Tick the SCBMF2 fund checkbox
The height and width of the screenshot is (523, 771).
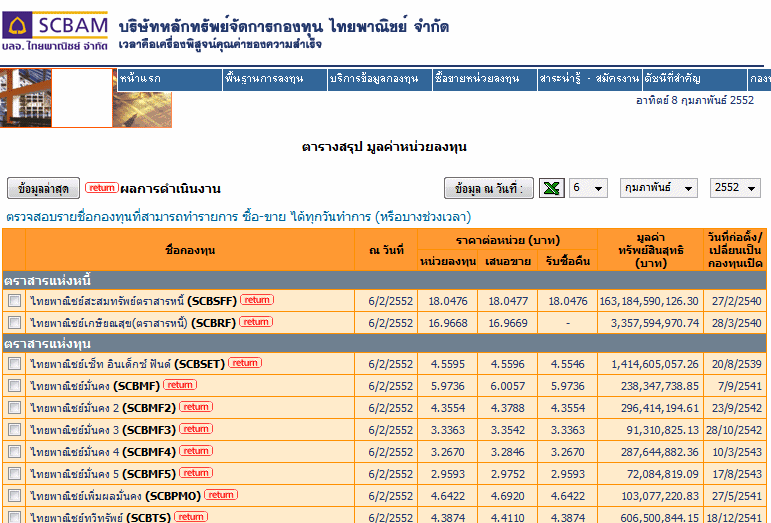14,407
